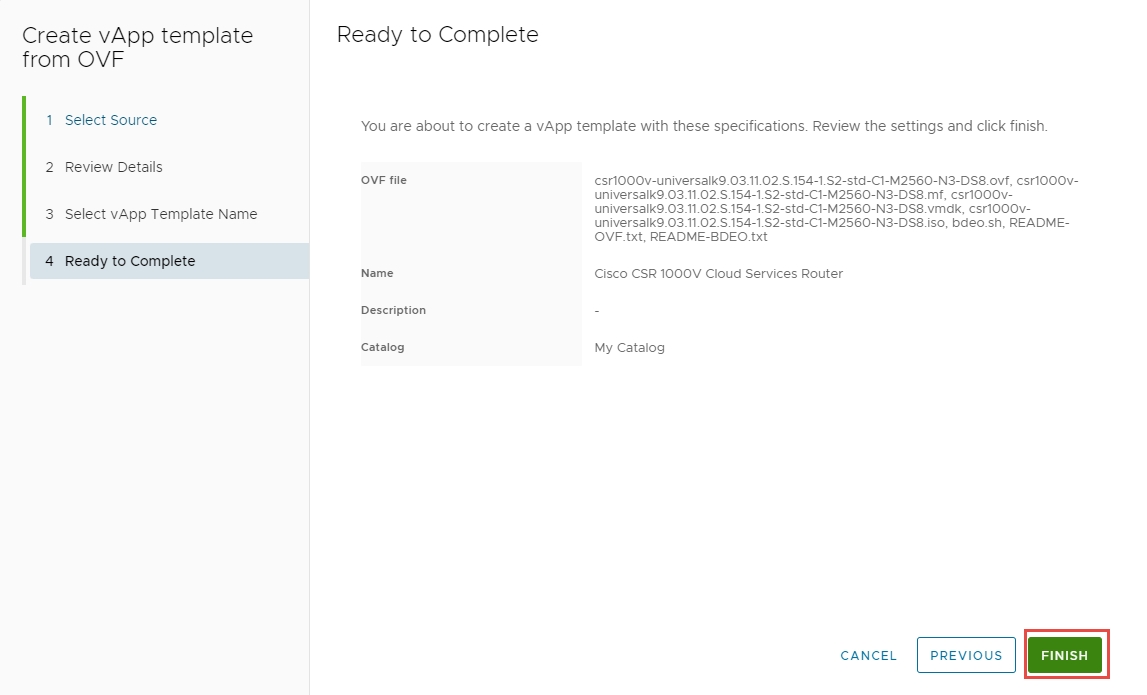The image size is (1147, 695).
Task: Jump to Select vApp Template Name step
Action: pyautogui.click(x=160, y=214)
